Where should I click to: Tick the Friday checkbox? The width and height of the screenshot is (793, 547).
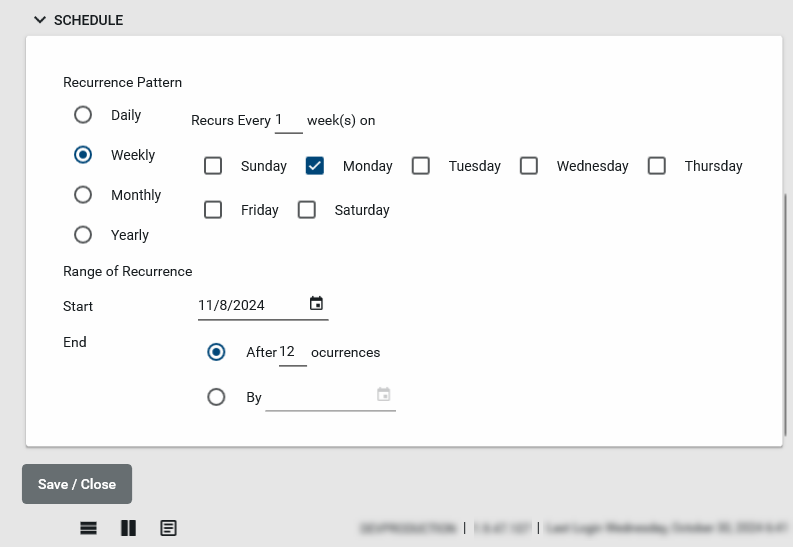(213, 210)
